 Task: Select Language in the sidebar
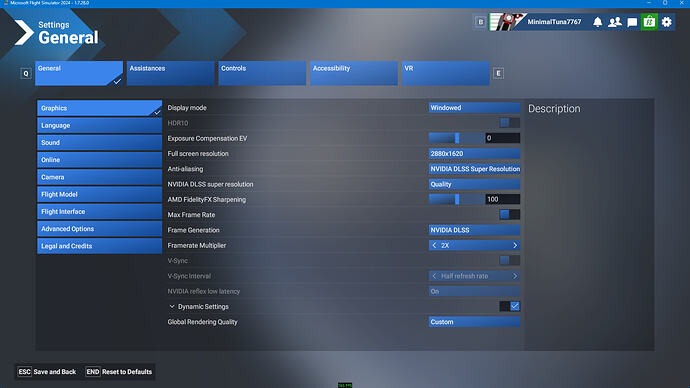coord(99,125)
